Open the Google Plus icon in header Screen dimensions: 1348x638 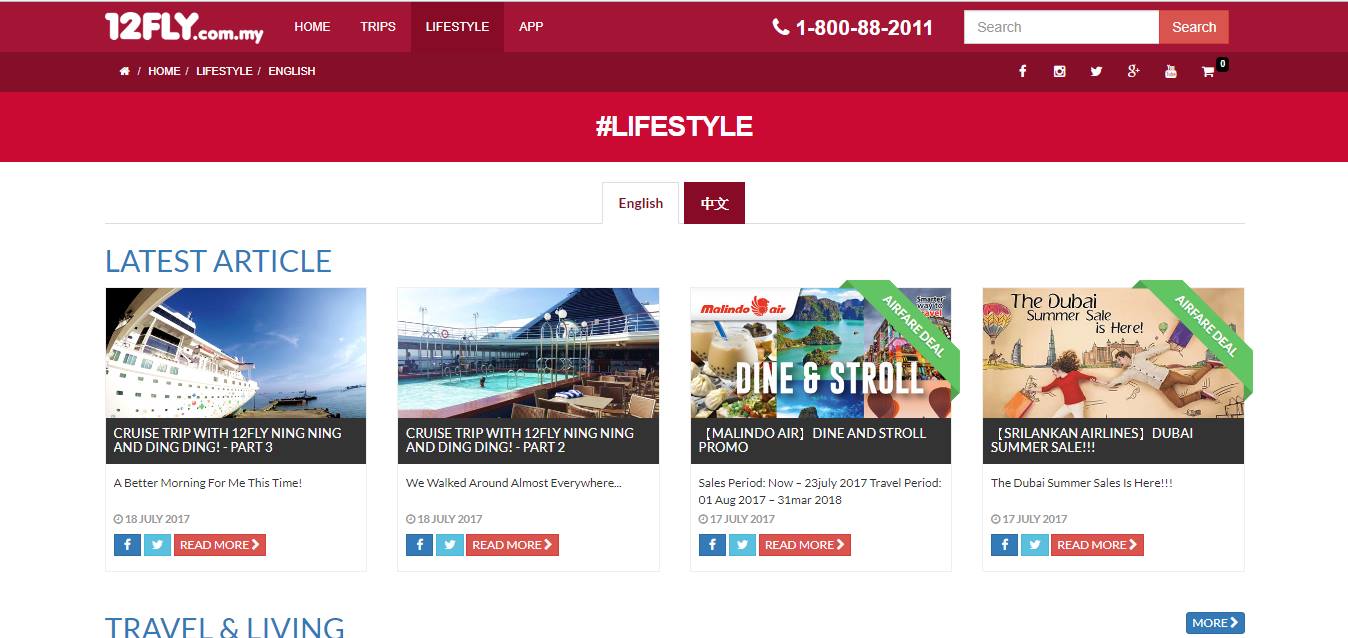click(x=1133, y=71)
